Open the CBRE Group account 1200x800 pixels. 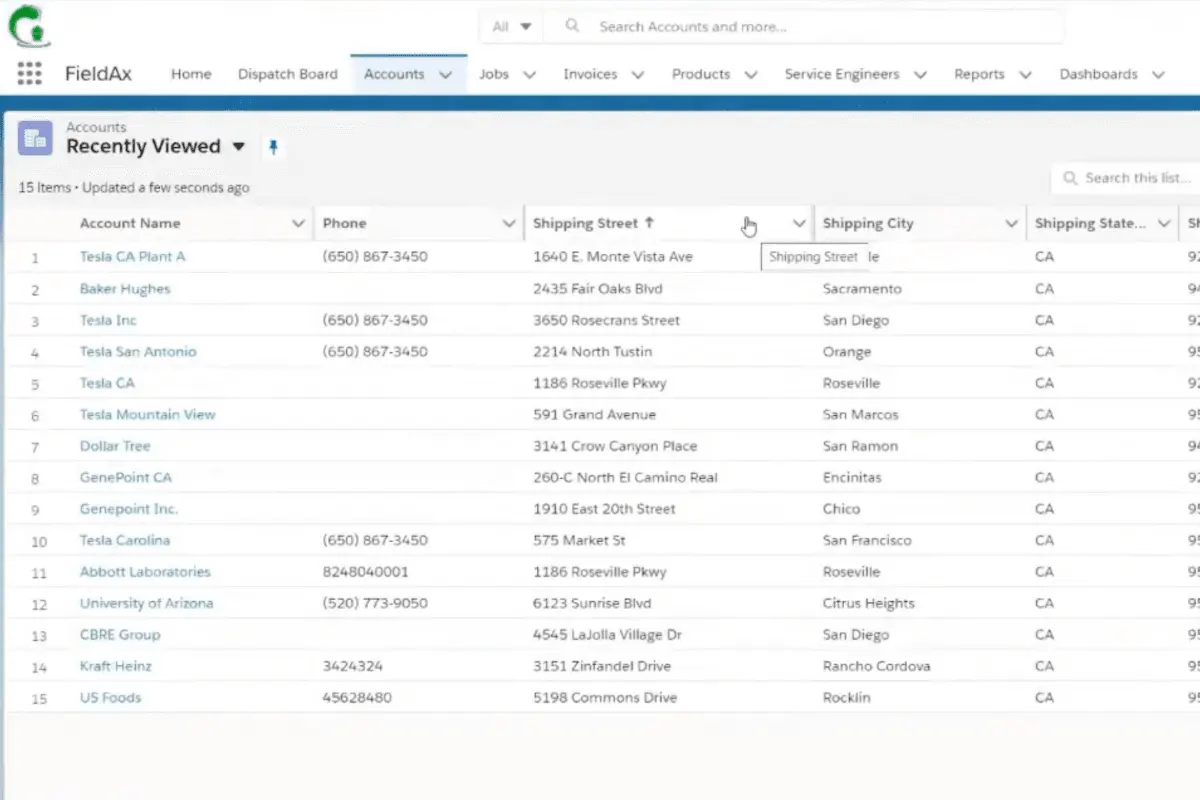pos(120,634)
